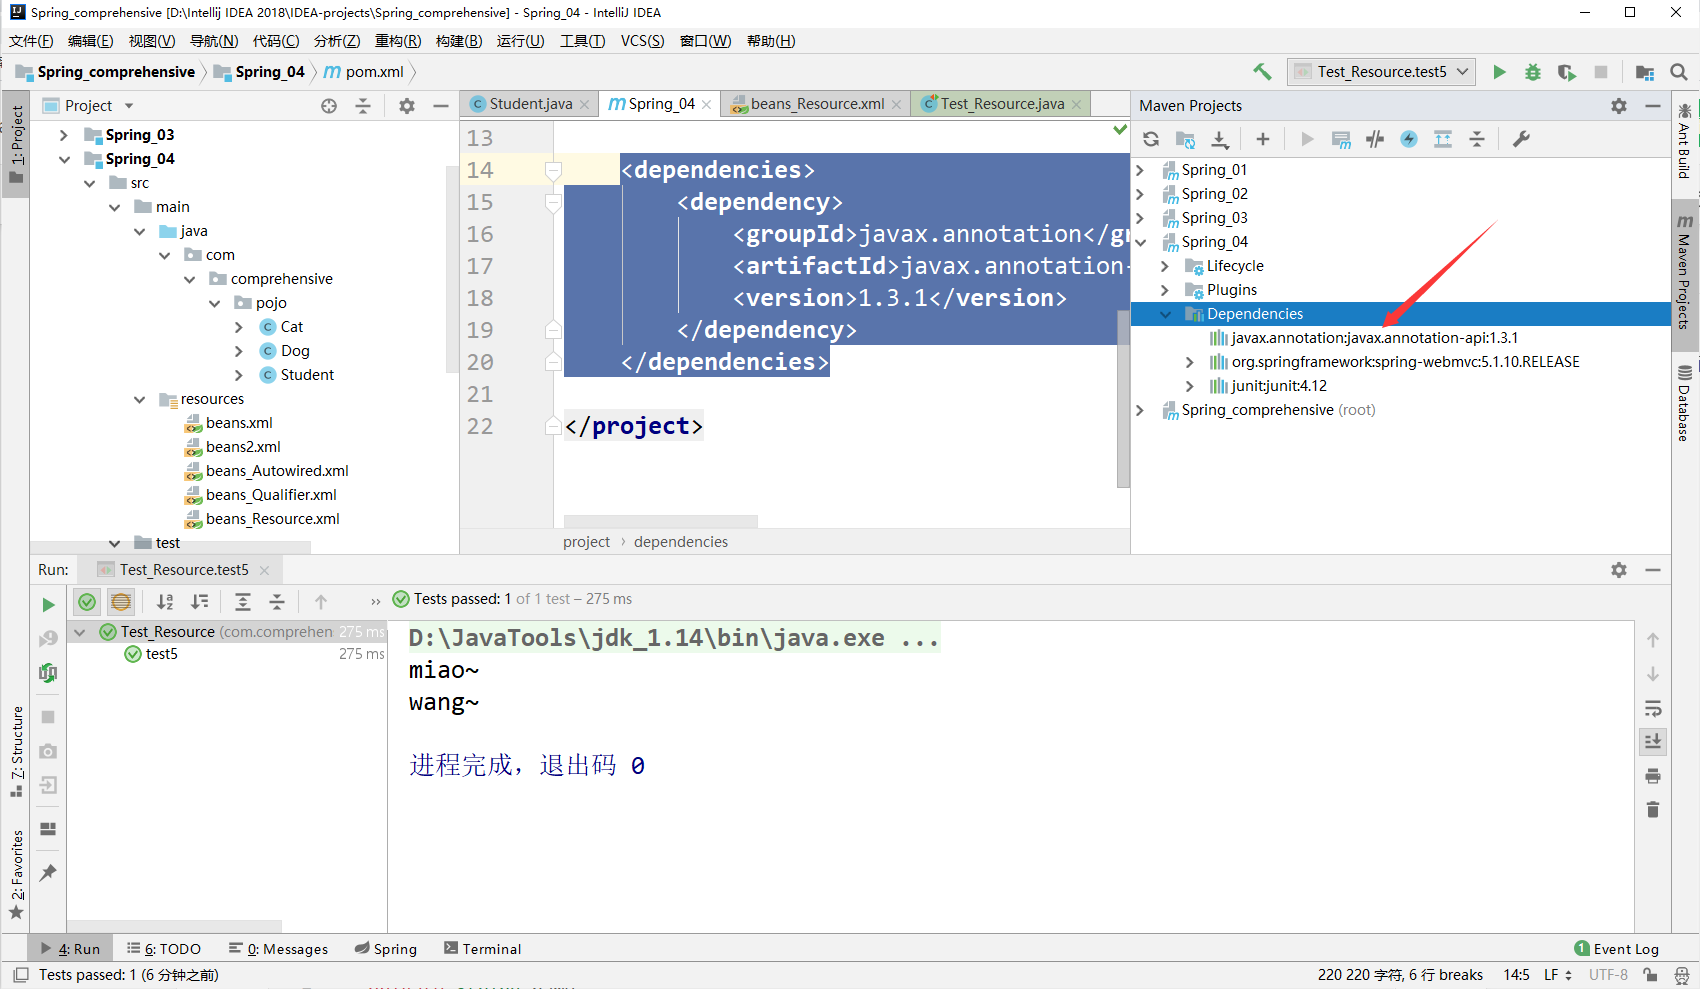
Task: Open Run panel settings gear
Action: [1619, 570]
